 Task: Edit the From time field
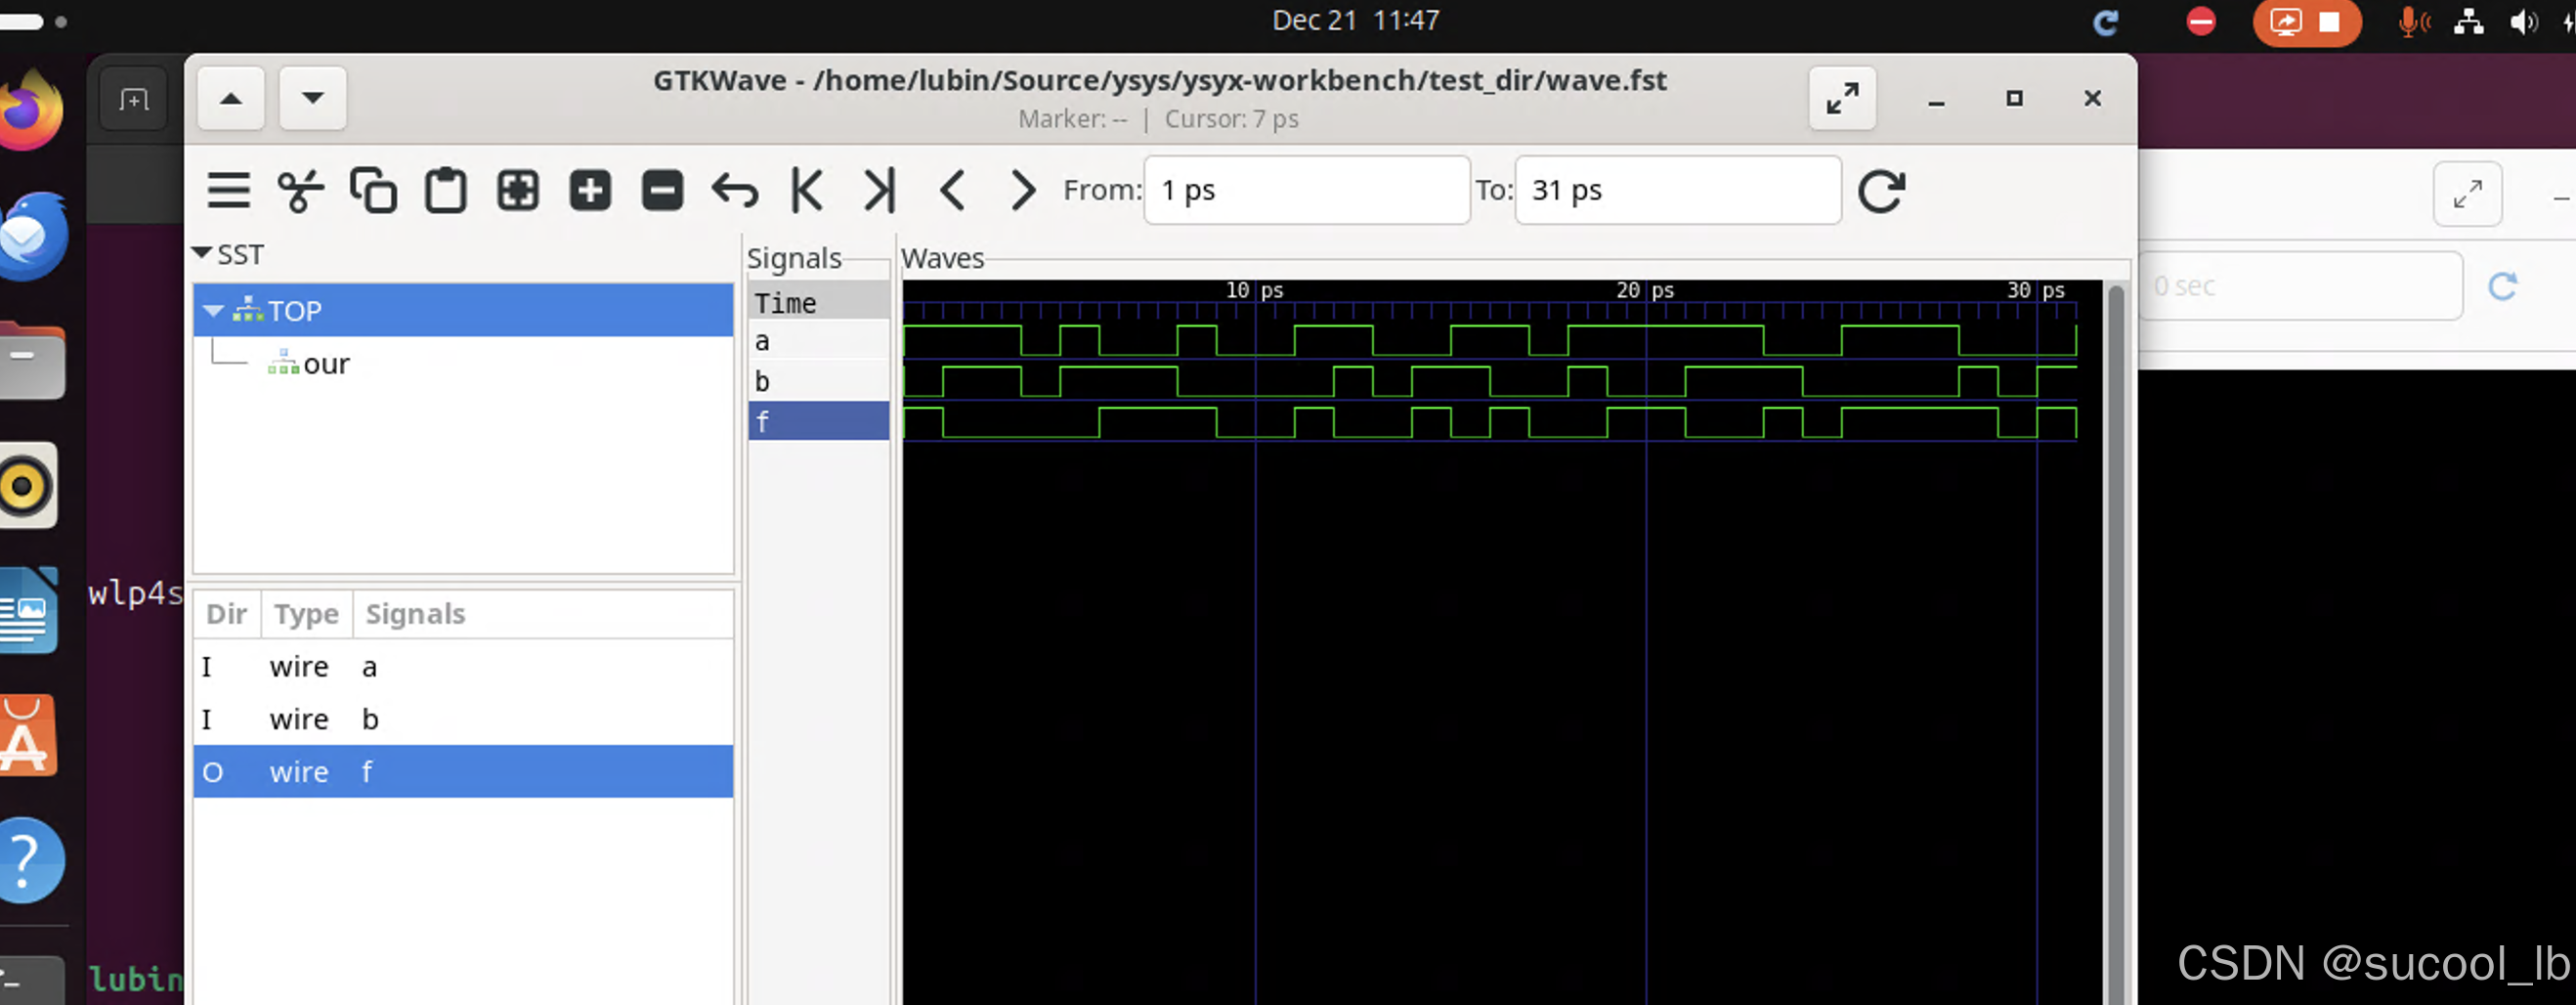(1306, 190)
